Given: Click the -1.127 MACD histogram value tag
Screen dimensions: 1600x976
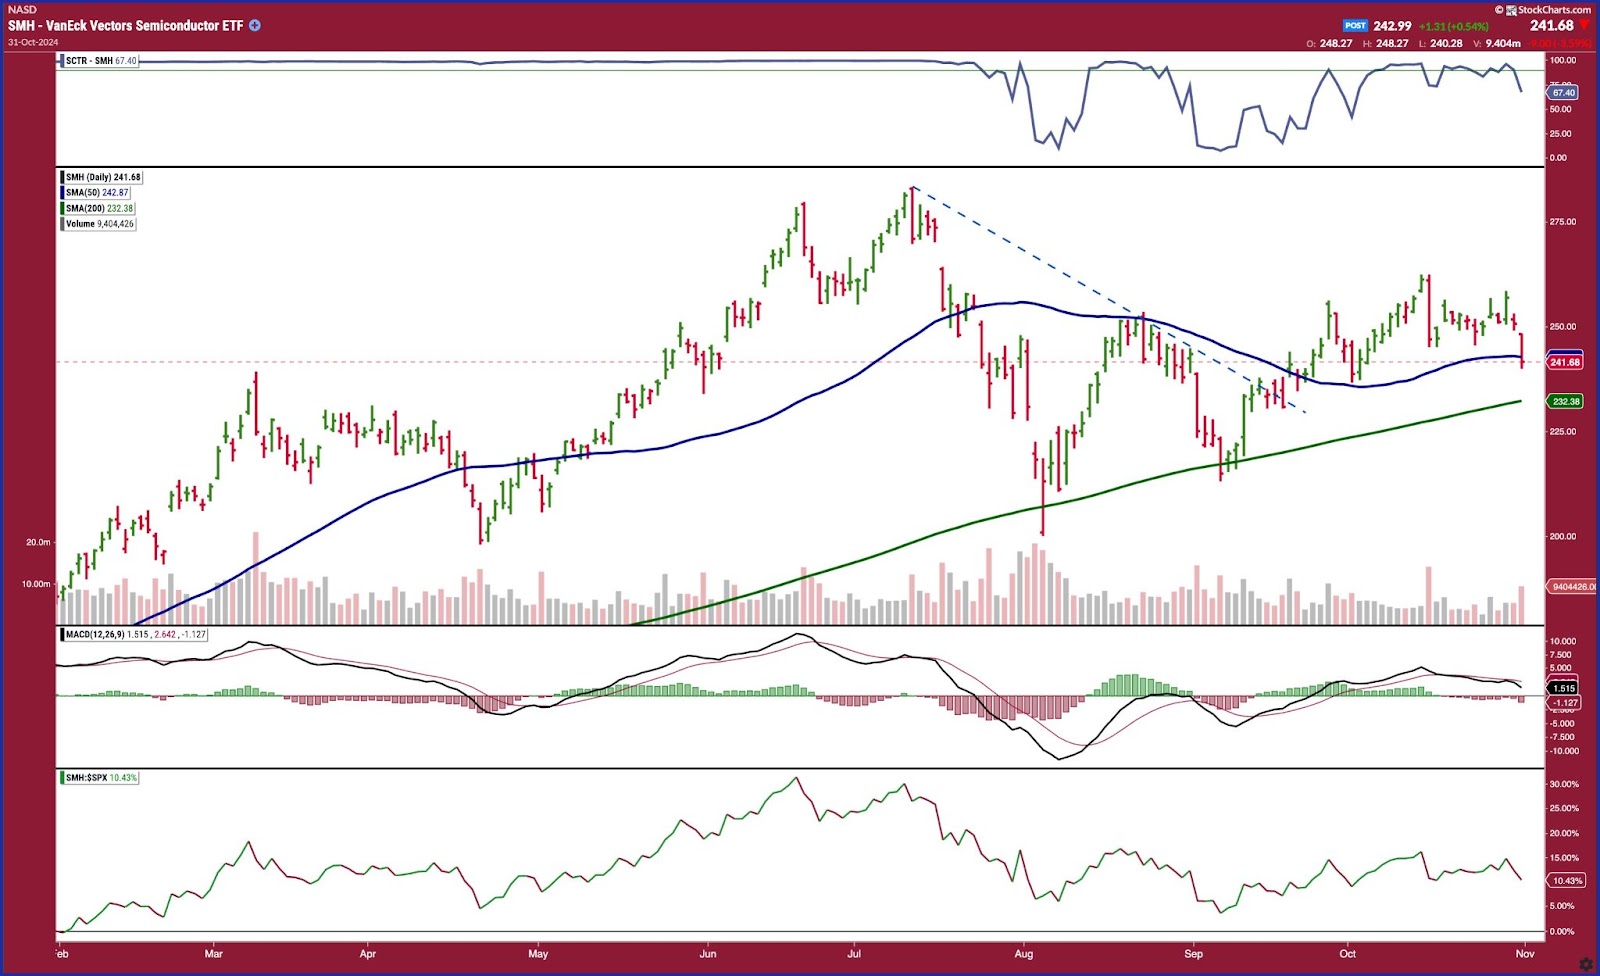Looking at the screenshot, I should [x=1564, y=703].
